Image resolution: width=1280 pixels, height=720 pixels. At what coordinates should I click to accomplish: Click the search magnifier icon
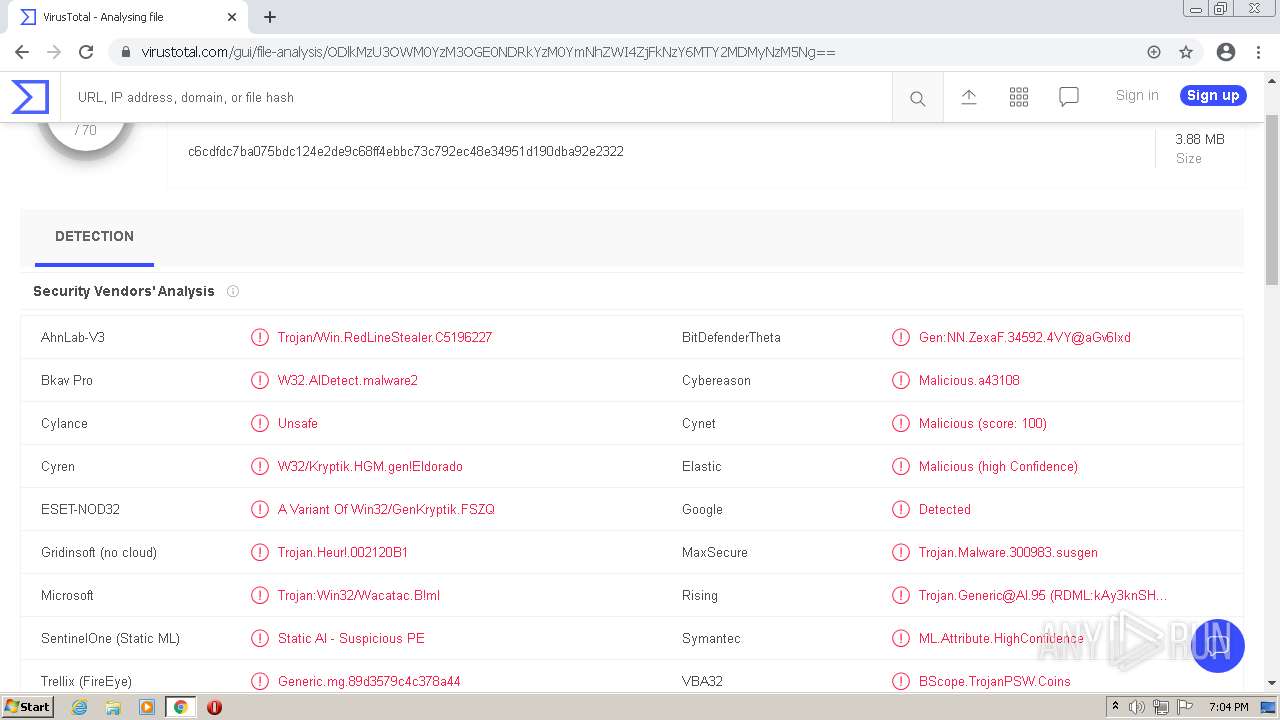pyautogui.click(x=917, y=98)
